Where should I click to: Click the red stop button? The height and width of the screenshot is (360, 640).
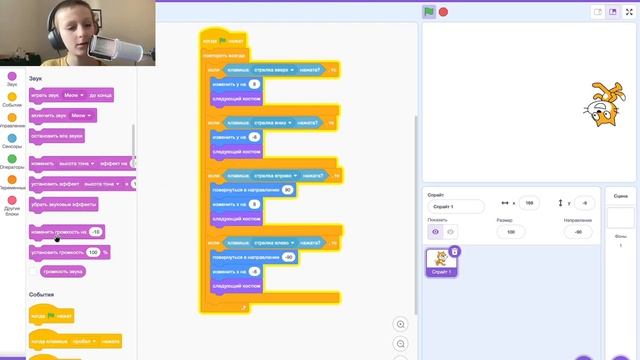pyautogui.click(x=443, y=12)
